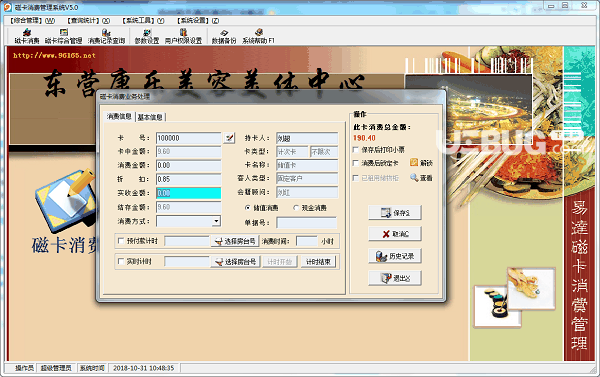Click 选择房台号 in 实时计时 row
The image size is (600, 377).
[235, 262]
